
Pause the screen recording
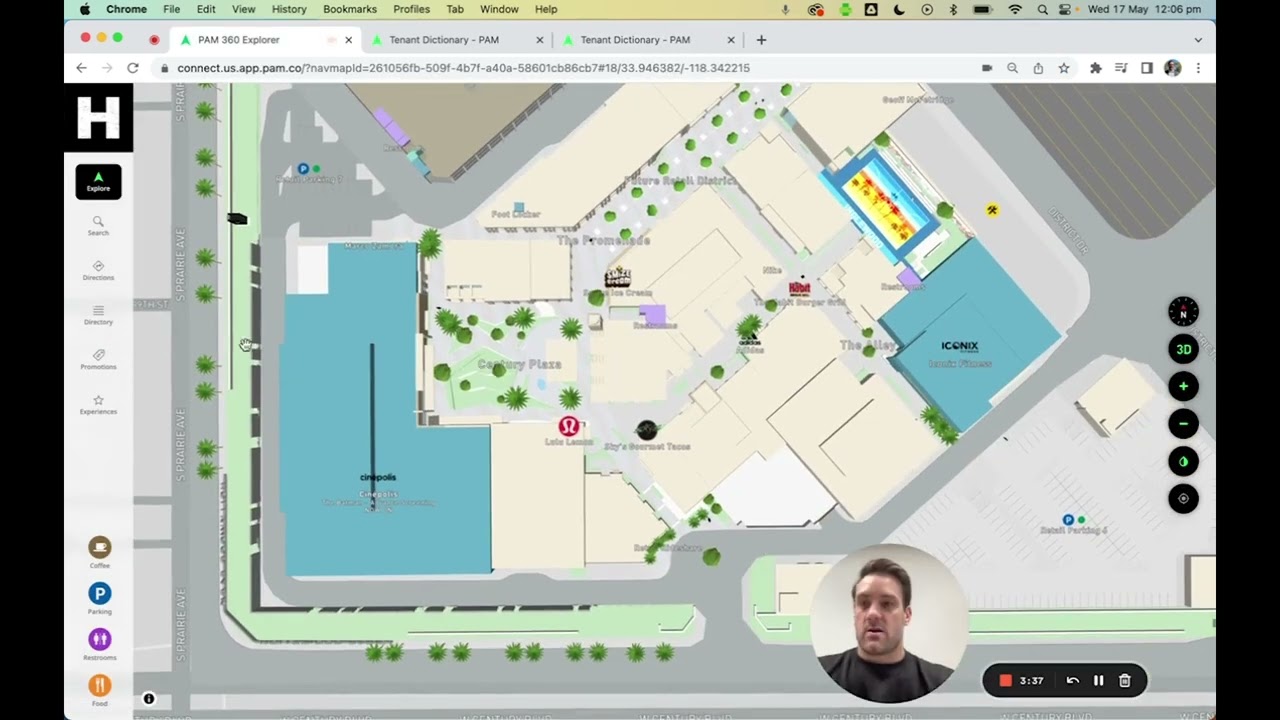pyautogui.click(x=1098, y=681)
